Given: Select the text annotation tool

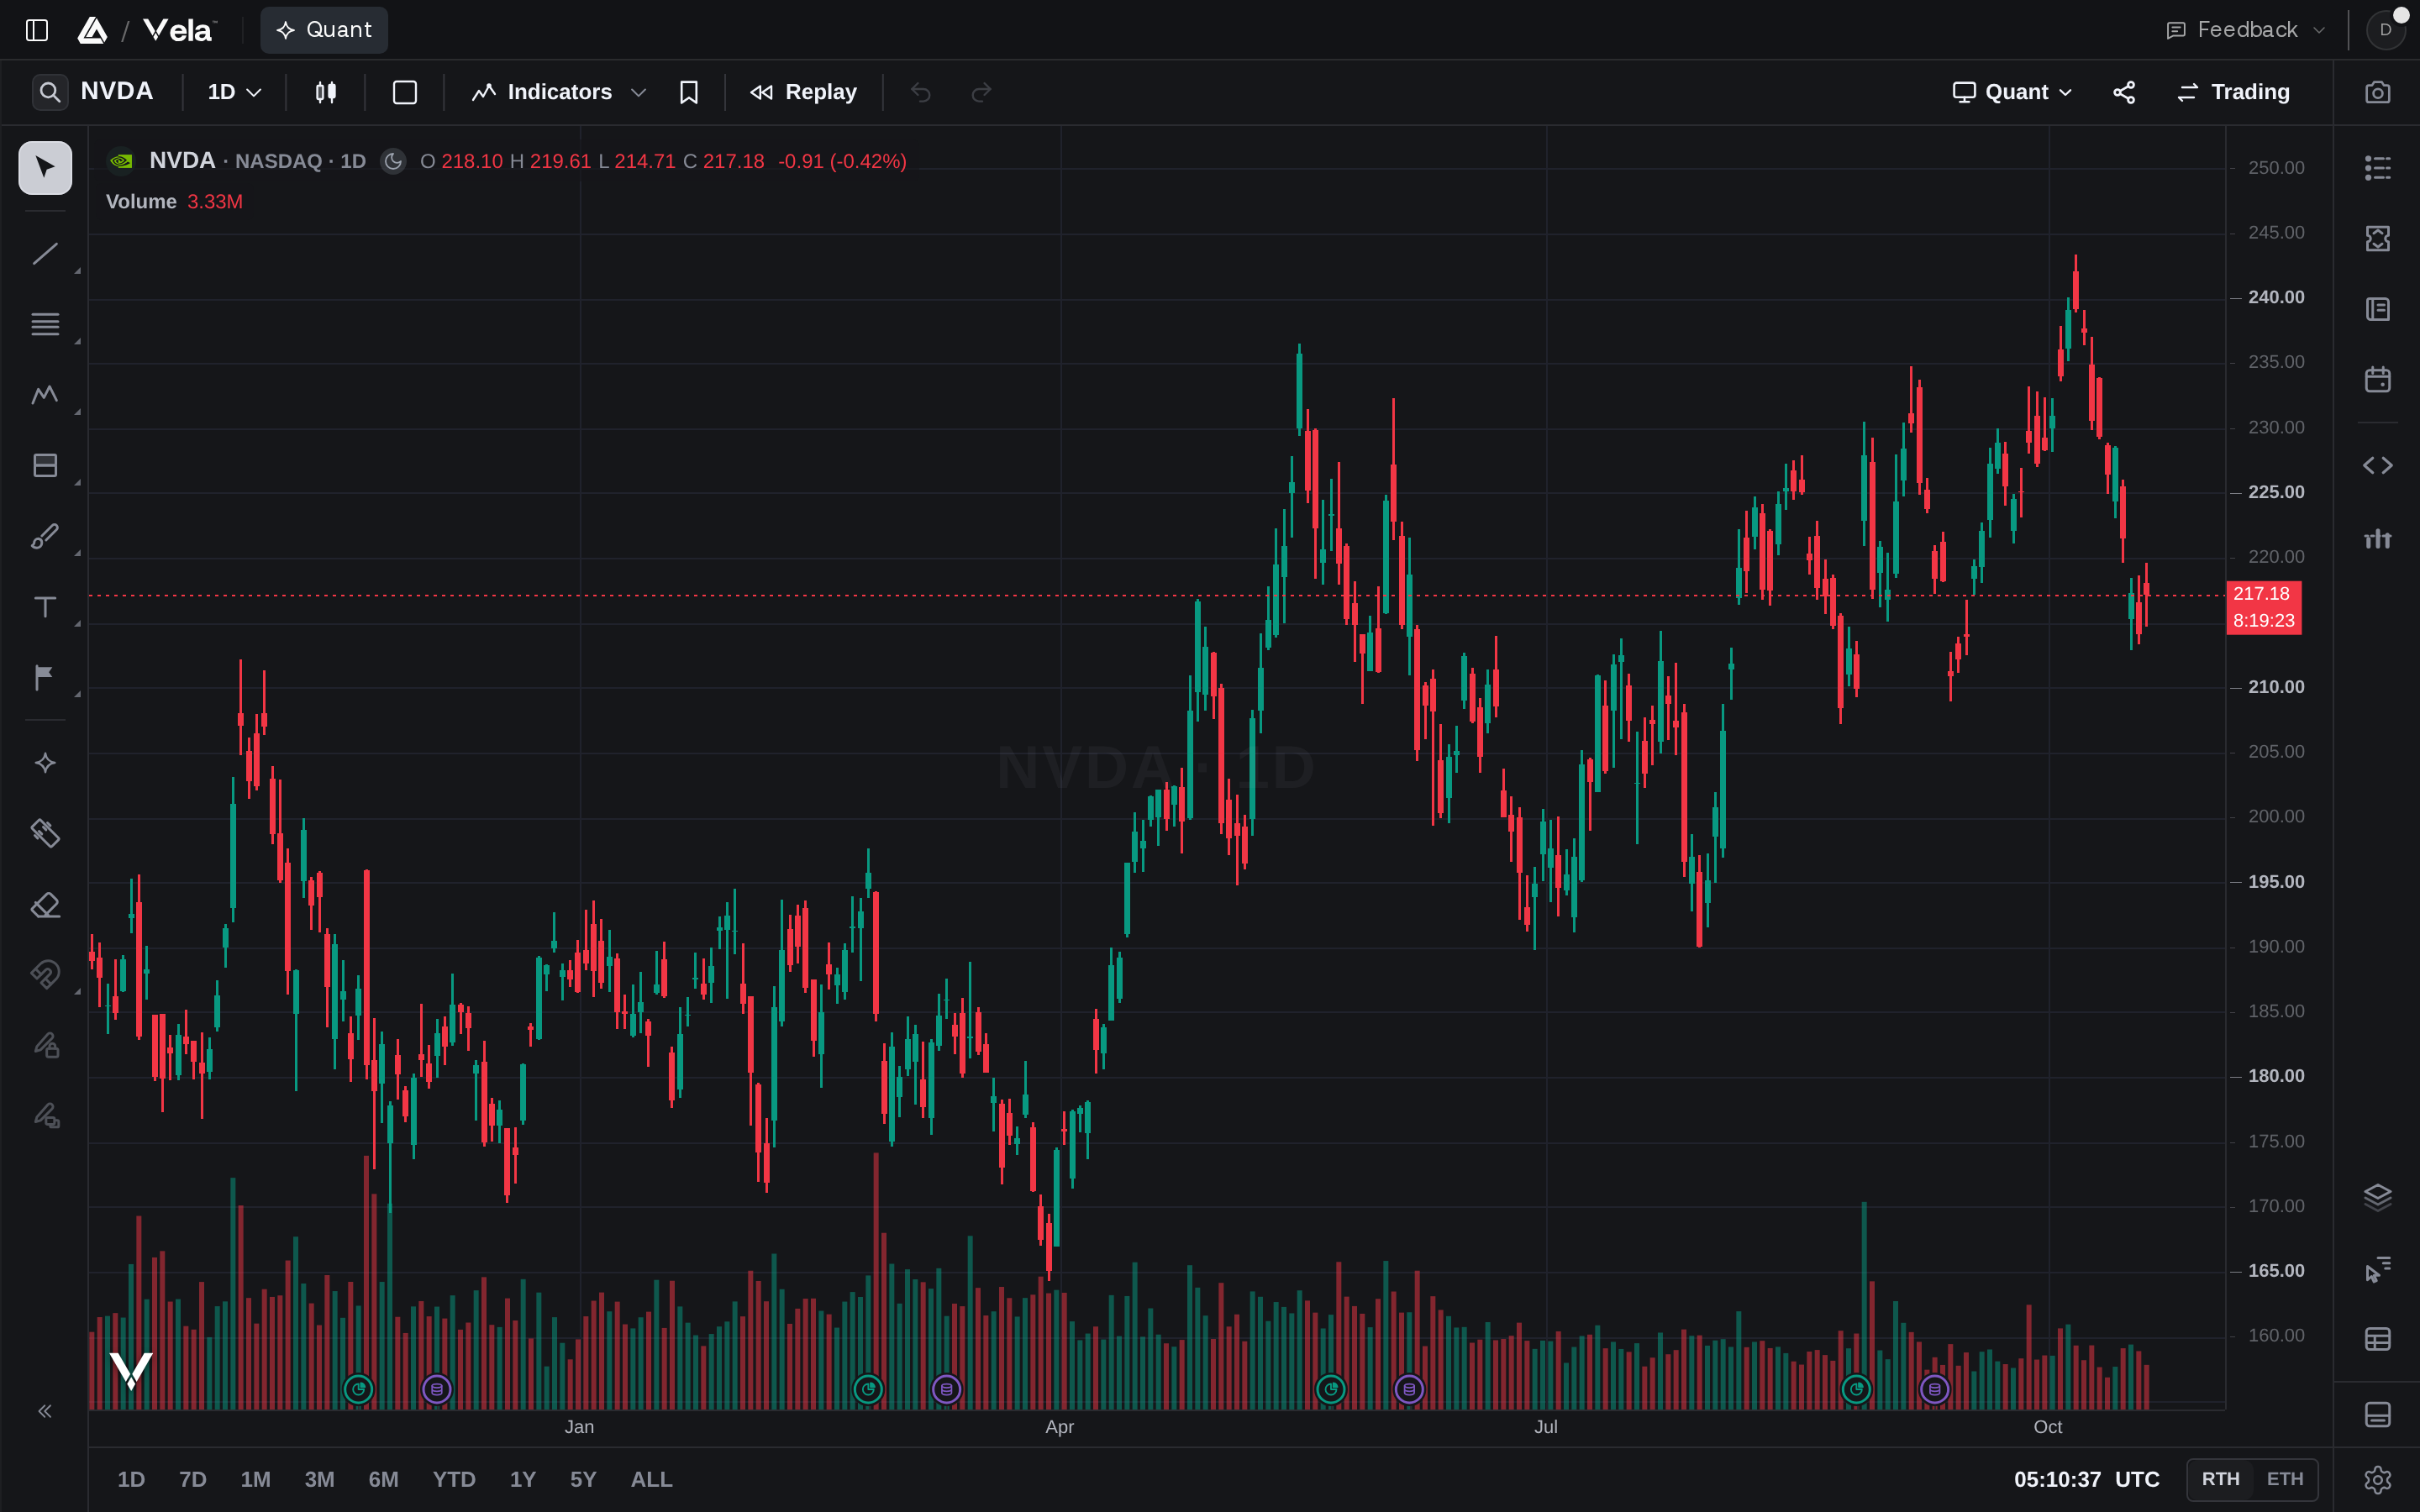Looking at the screenshot, I should [45, 607].
